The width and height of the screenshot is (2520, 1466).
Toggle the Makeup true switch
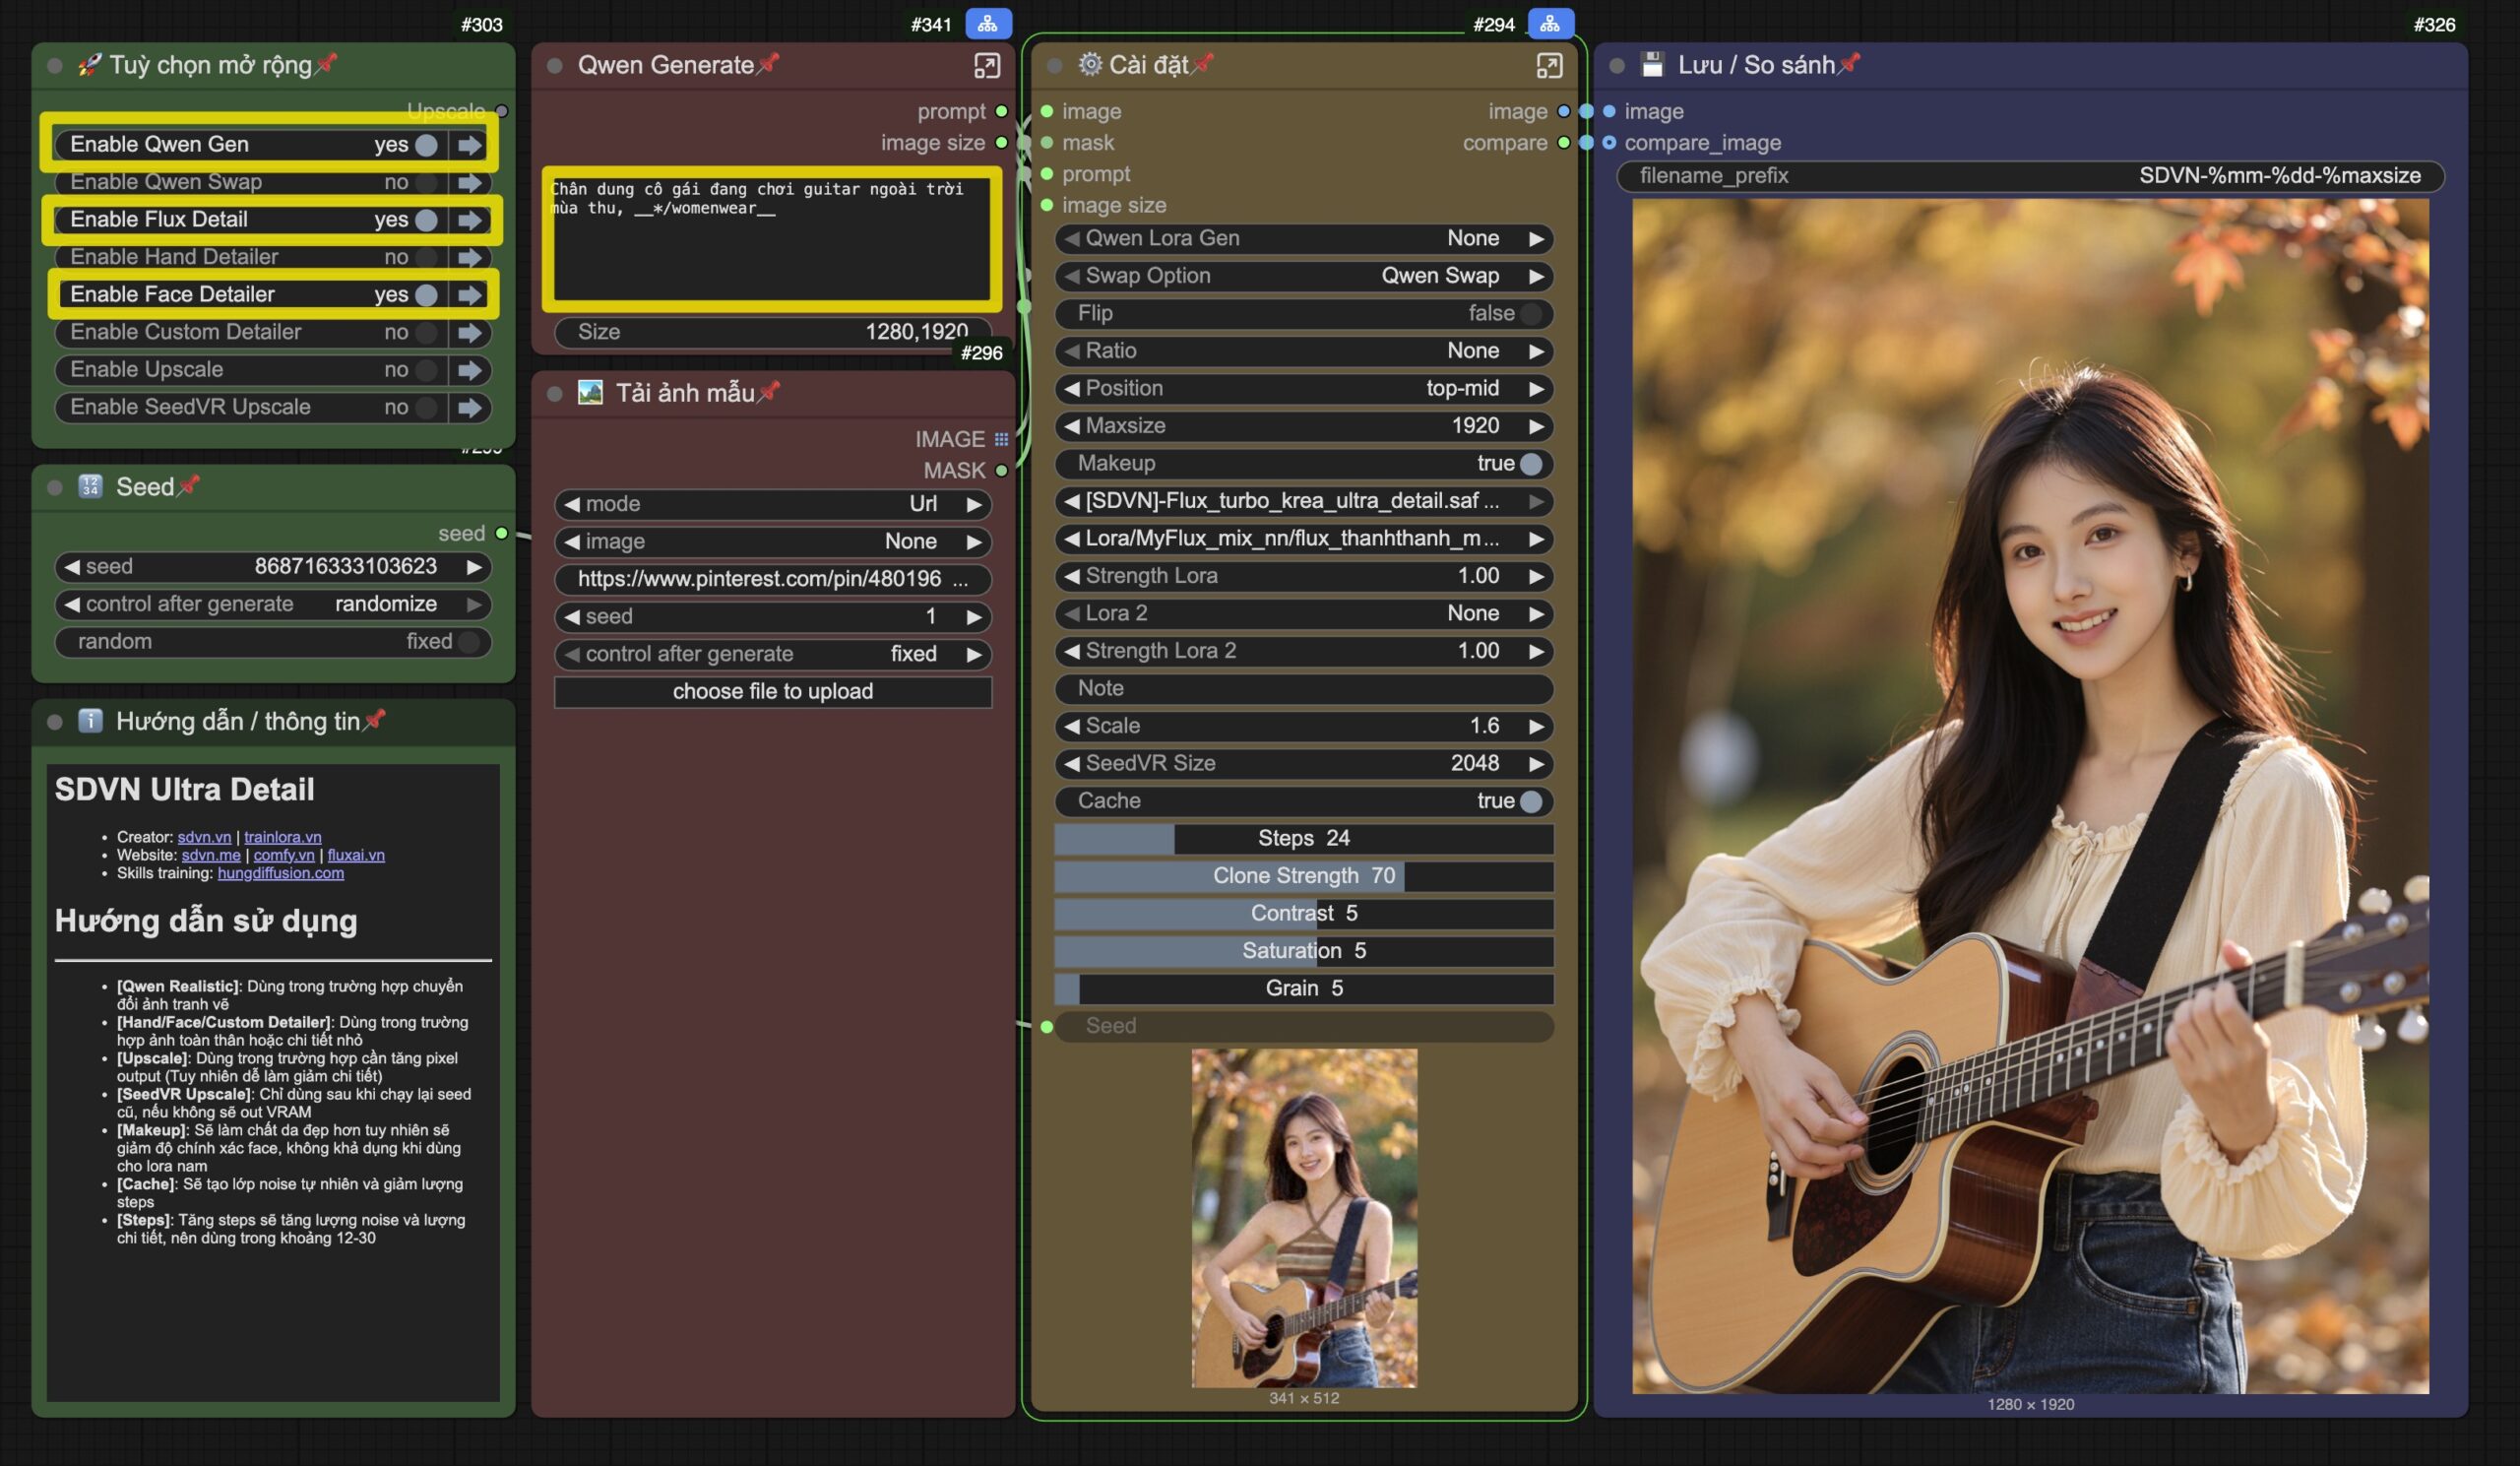(x=1530, y=464)
